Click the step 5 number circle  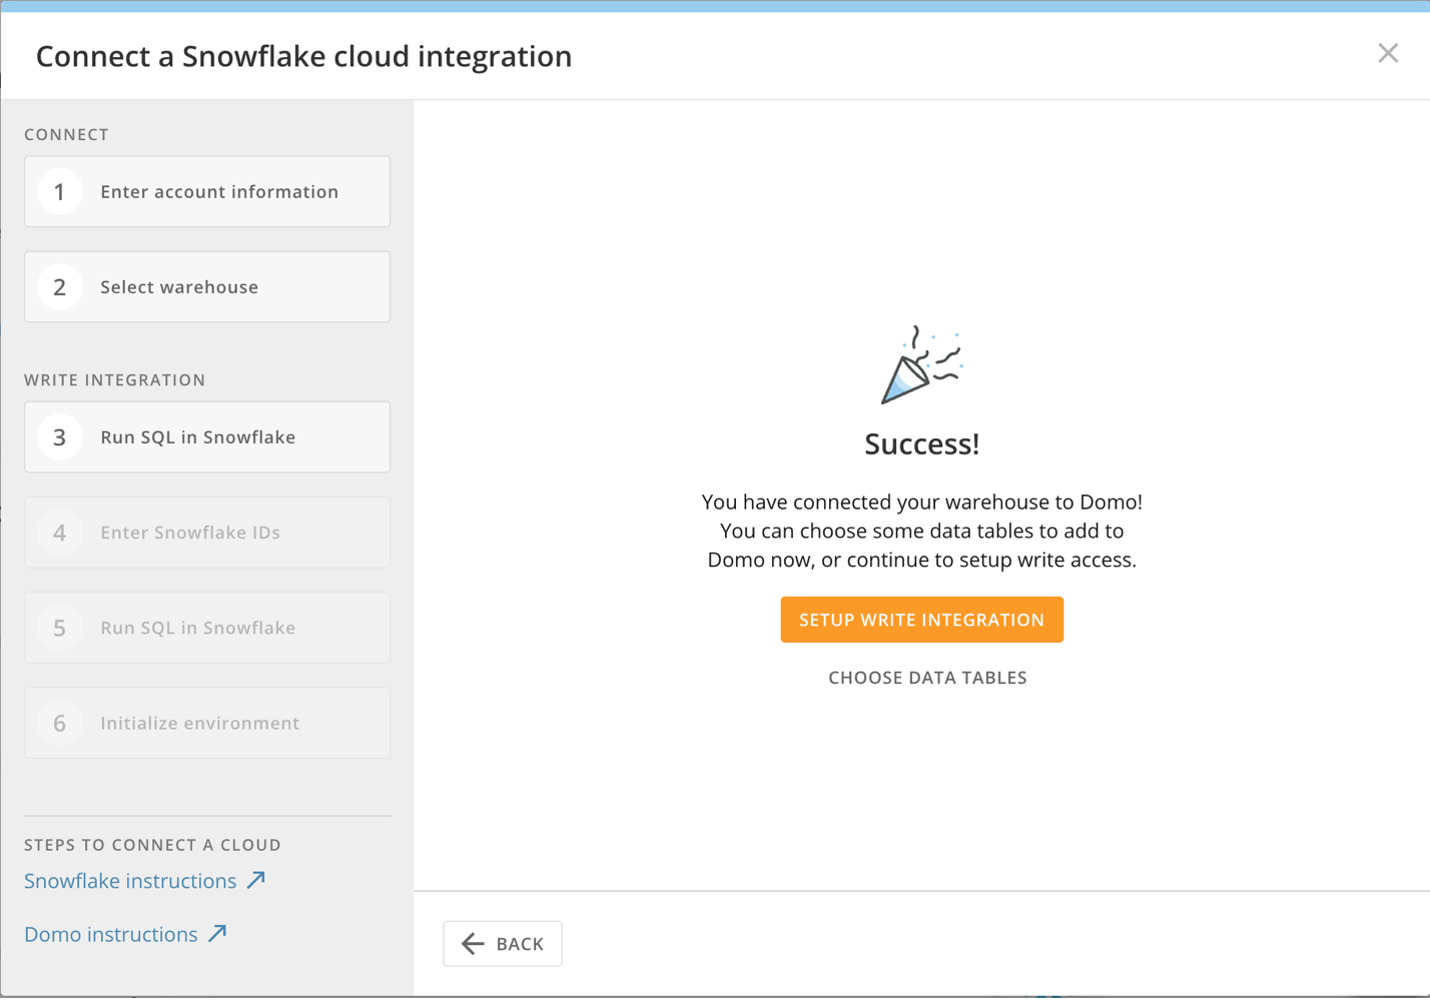point(60,628)
